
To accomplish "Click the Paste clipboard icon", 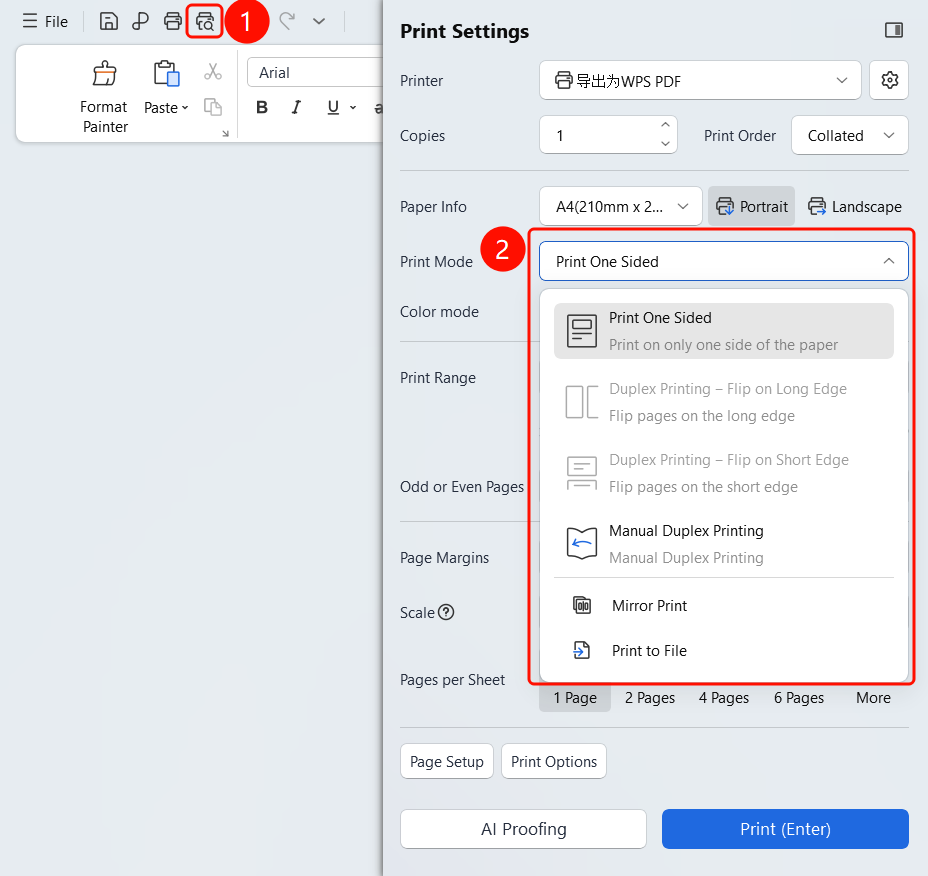I will point(166,74).
